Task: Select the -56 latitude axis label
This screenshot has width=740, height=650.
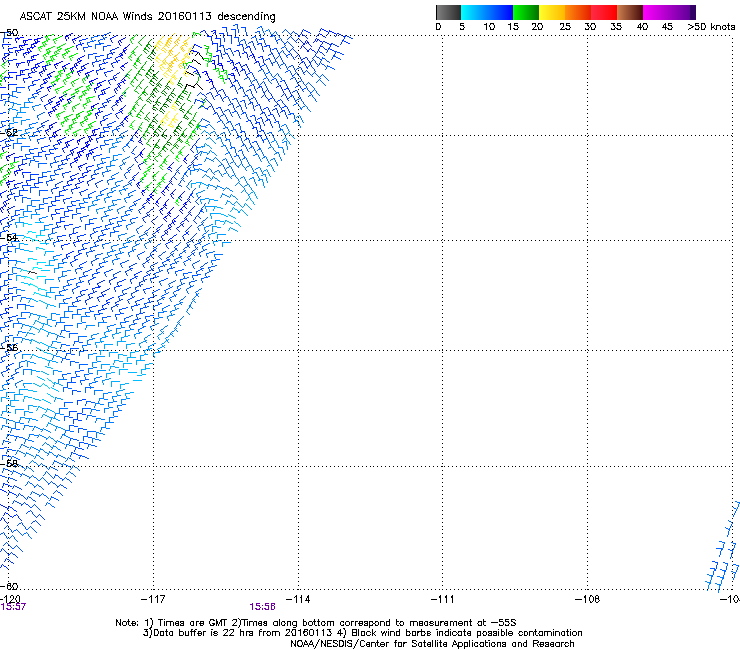Action: click(9, 348)
